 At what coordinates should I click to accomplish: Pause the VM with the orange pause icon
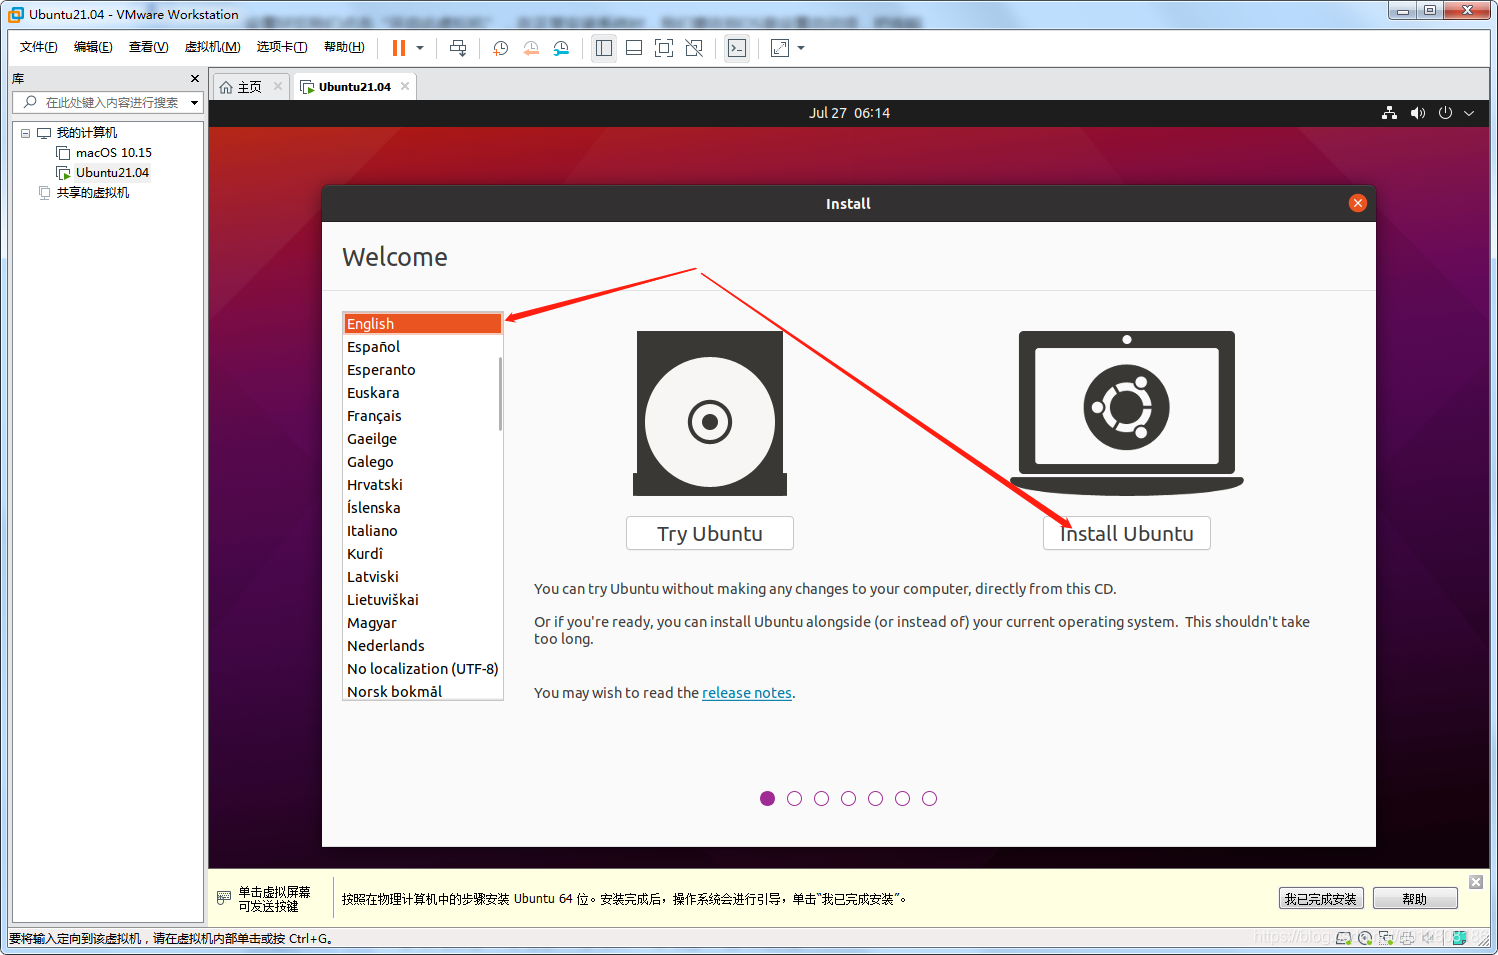[x=399, y=48]
